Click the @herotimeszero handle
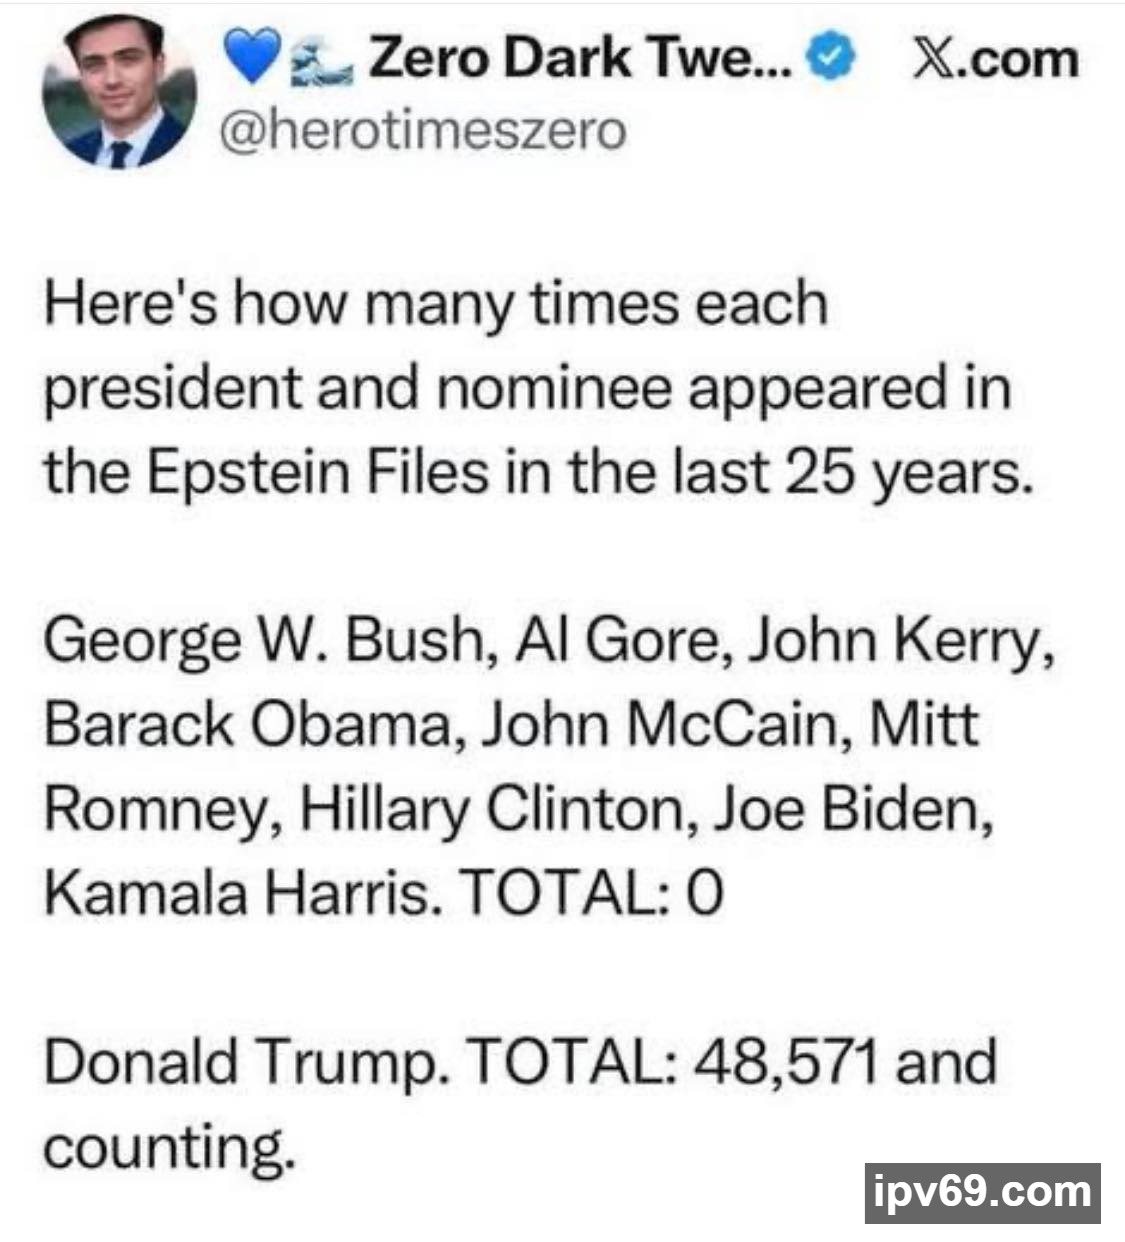1125x1242 pixels. 423,131
